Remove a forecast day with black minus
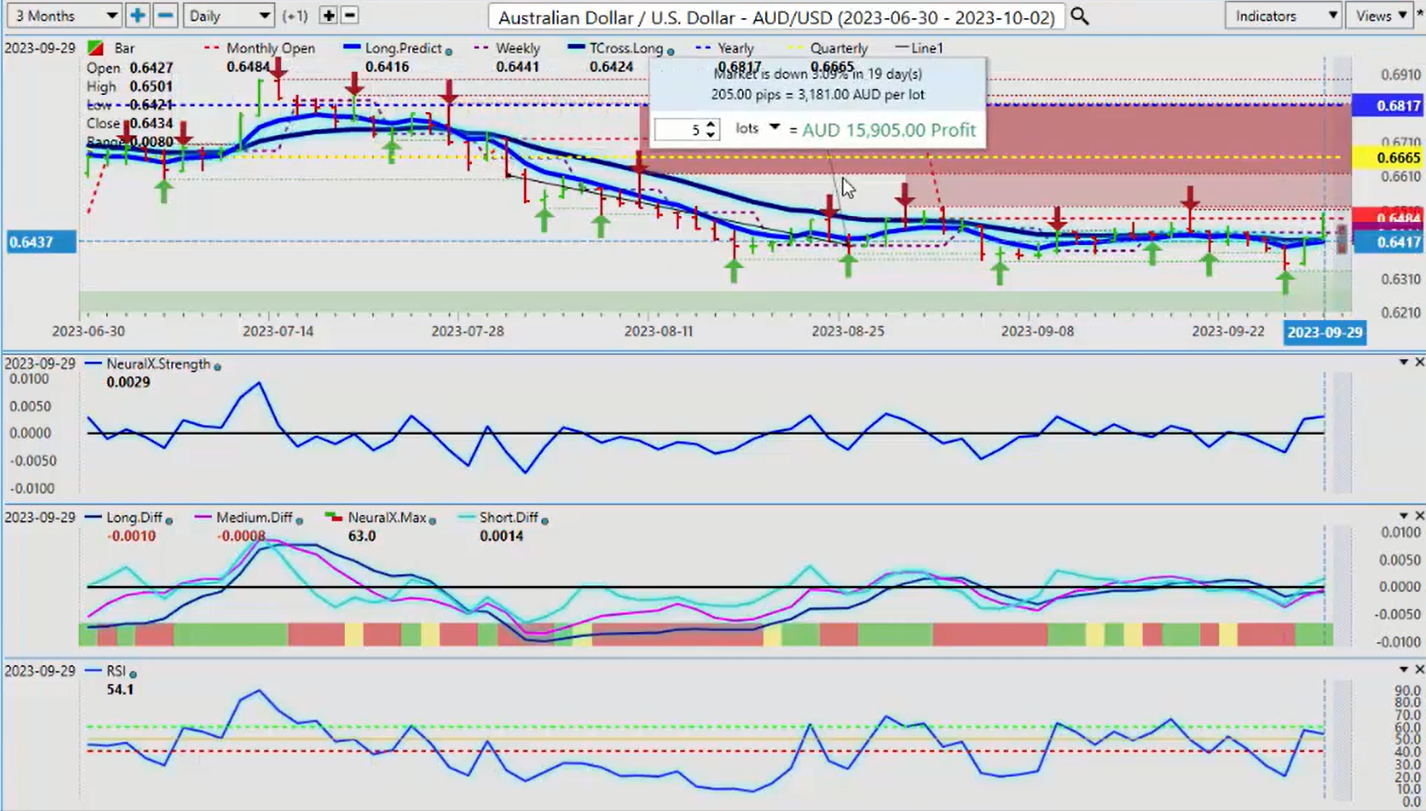1426x811 pixels. [x=350, y=16]
